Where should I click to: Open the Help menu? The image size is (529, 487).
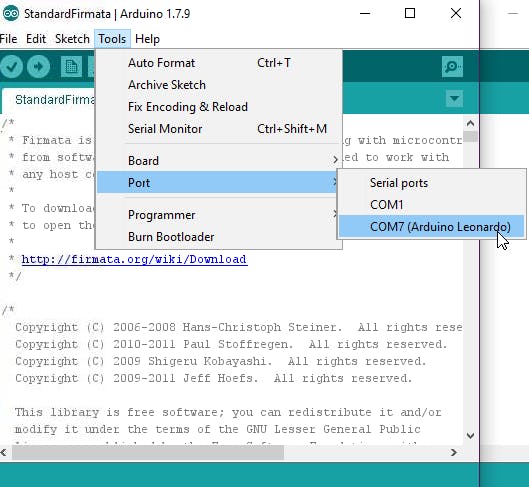click(x=147, y=39)
